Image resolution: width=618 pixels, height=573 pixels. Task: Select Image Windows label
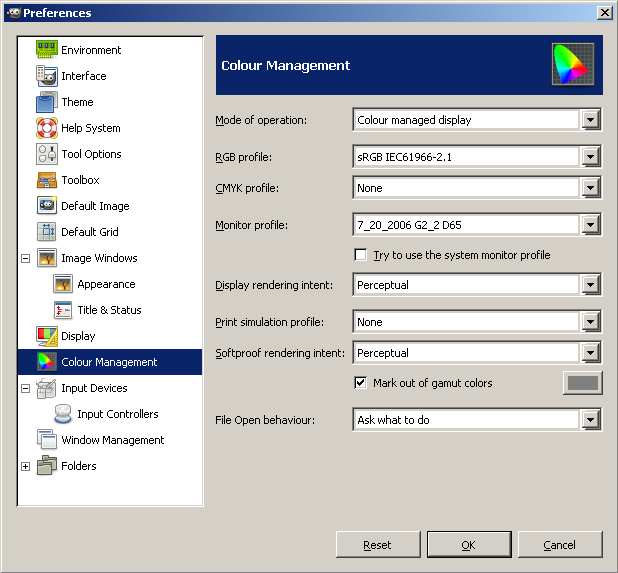click(99, 258)
